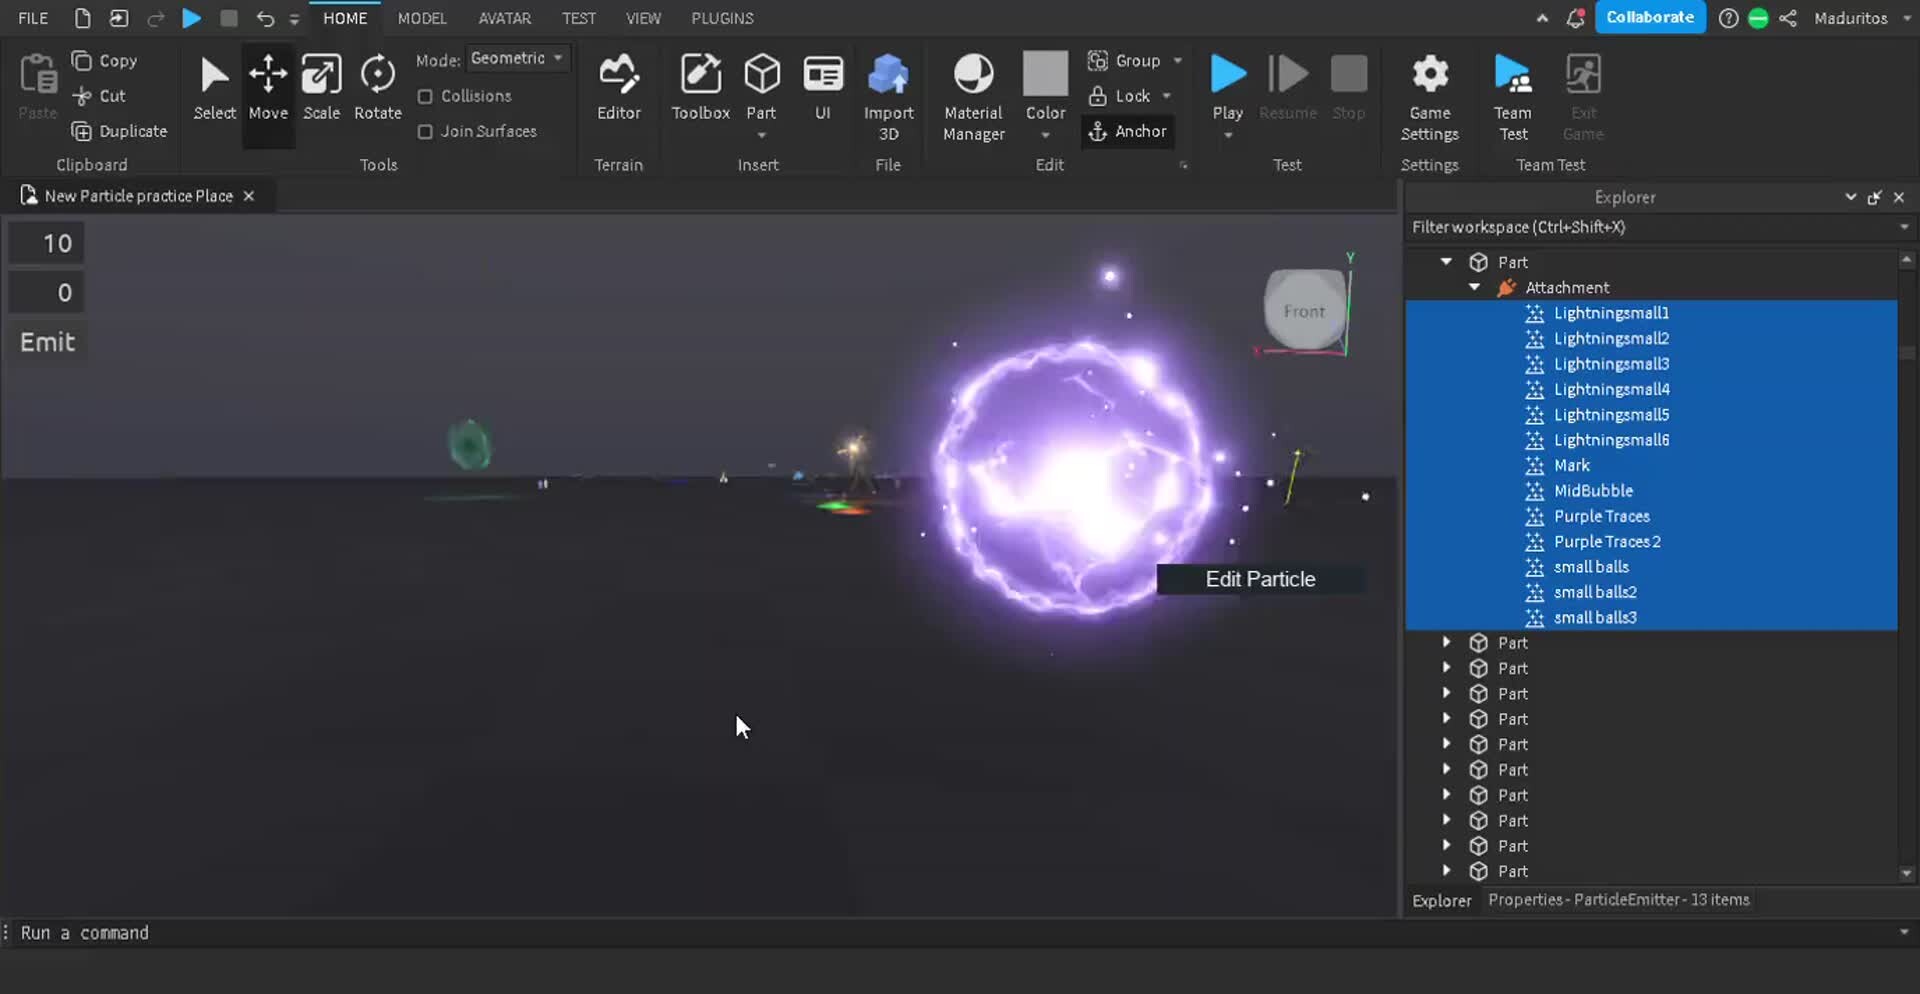The image size is (1920, 994).
Task: Open the Mode Geometric dropdown
Action: click(x=517, y=57)
